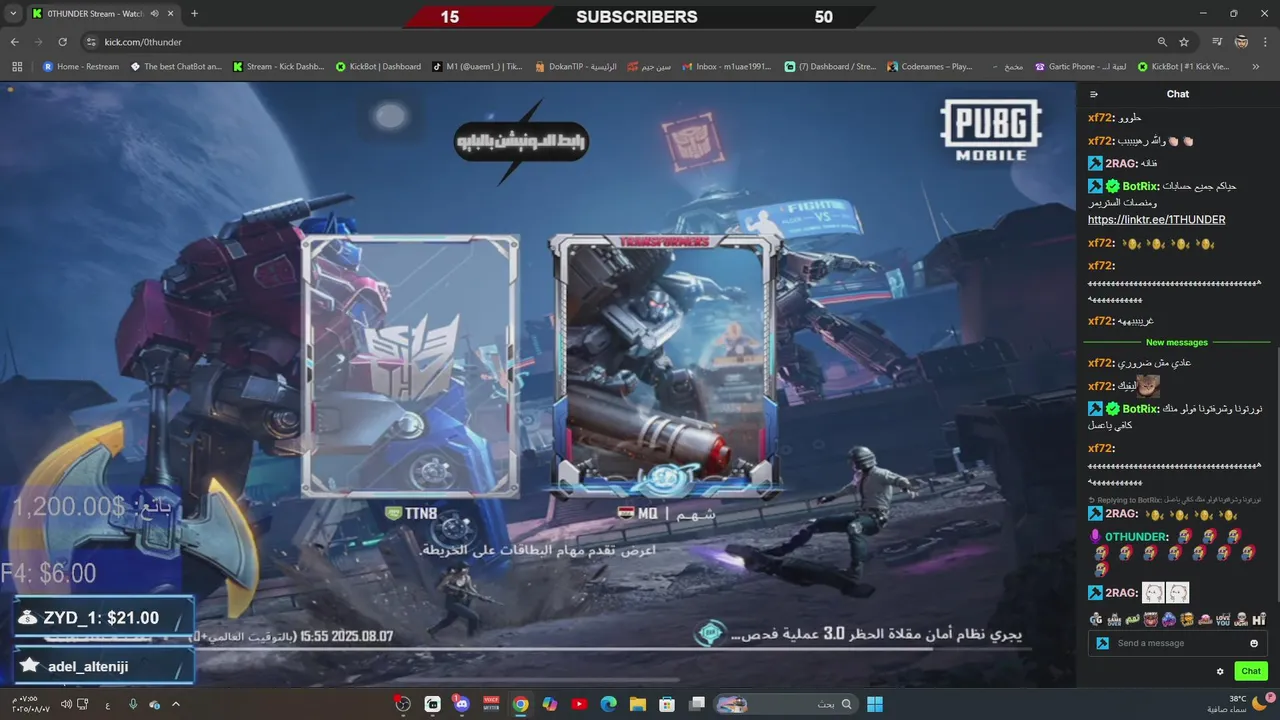Screen dimensions: 1280x720
Task: Open the M1 TikTok bookmark
Action: (x=477, y=67)
